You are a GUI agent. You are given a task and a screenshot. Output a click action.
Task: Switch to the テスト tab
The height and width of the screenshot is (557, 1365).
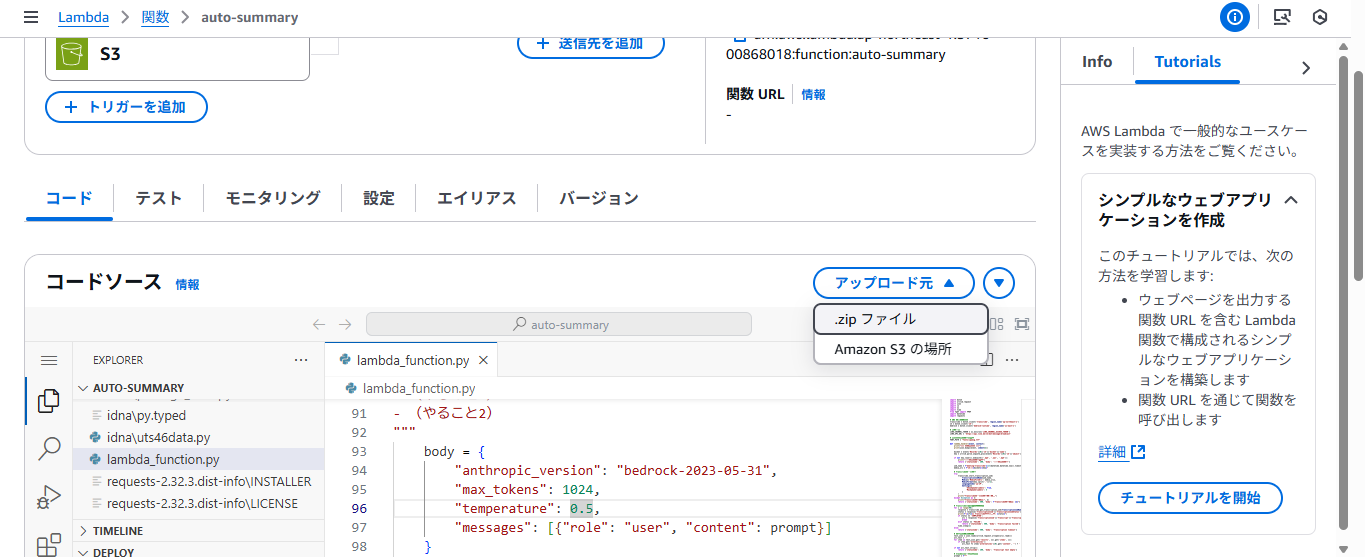click(x=159, y=198)
